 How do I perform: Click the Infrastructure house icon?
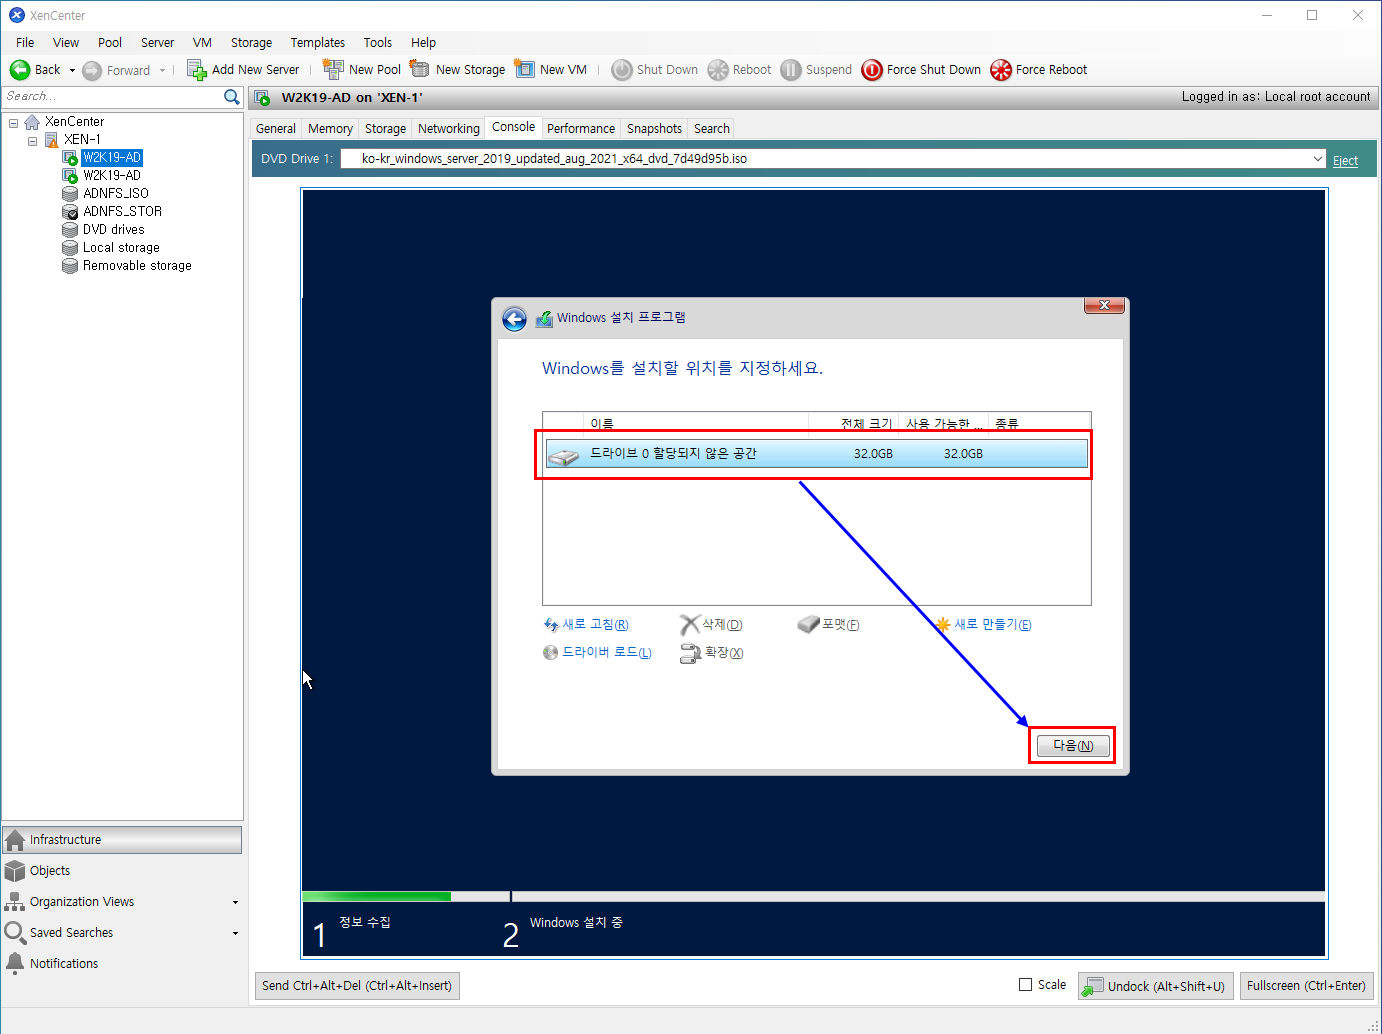tap(15, 840)
